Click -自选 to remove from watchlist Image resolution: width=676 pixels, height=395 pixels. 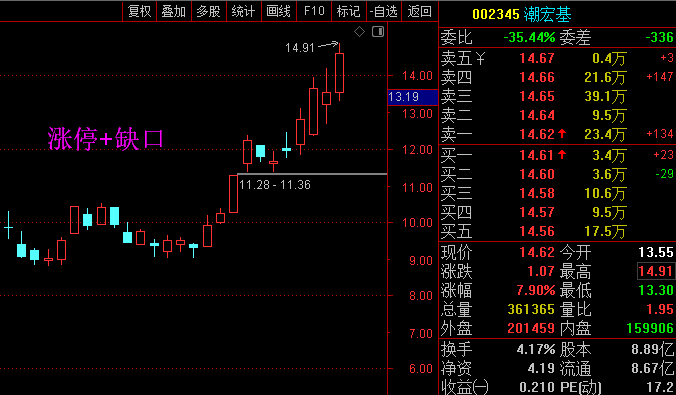click(384, 11)
